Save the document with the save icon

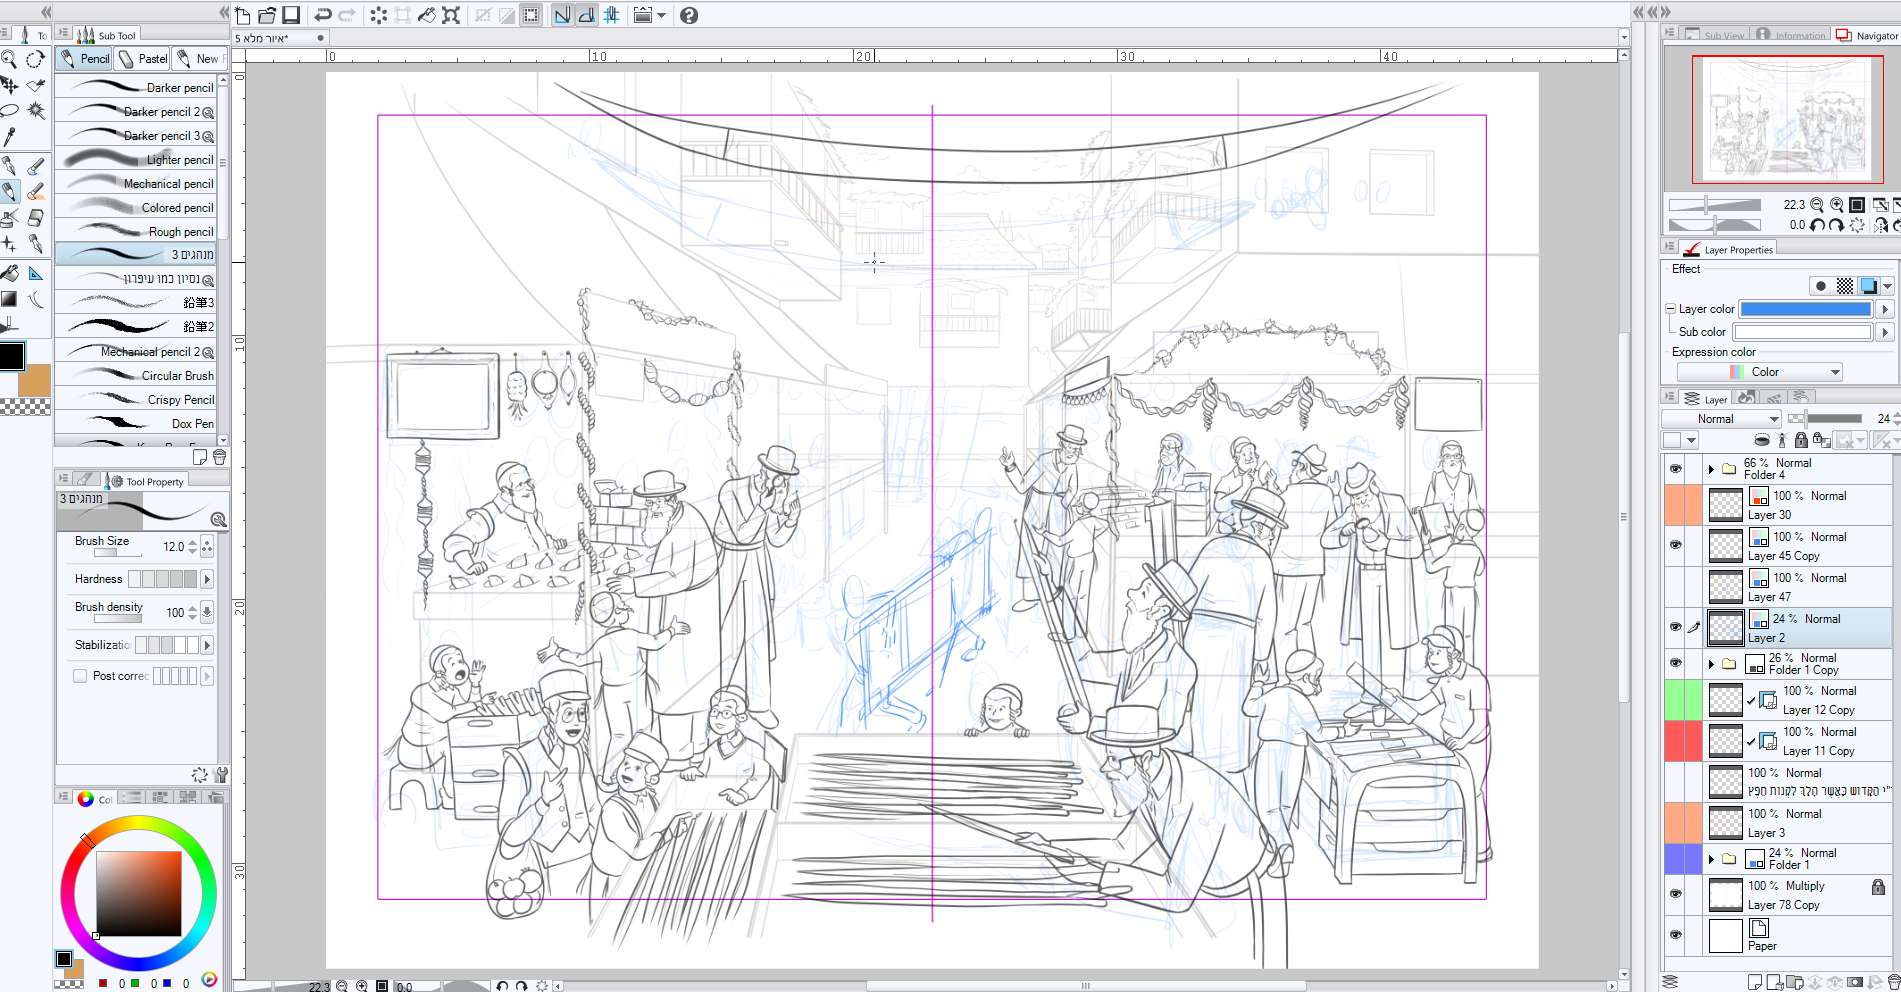click(291, 15)
